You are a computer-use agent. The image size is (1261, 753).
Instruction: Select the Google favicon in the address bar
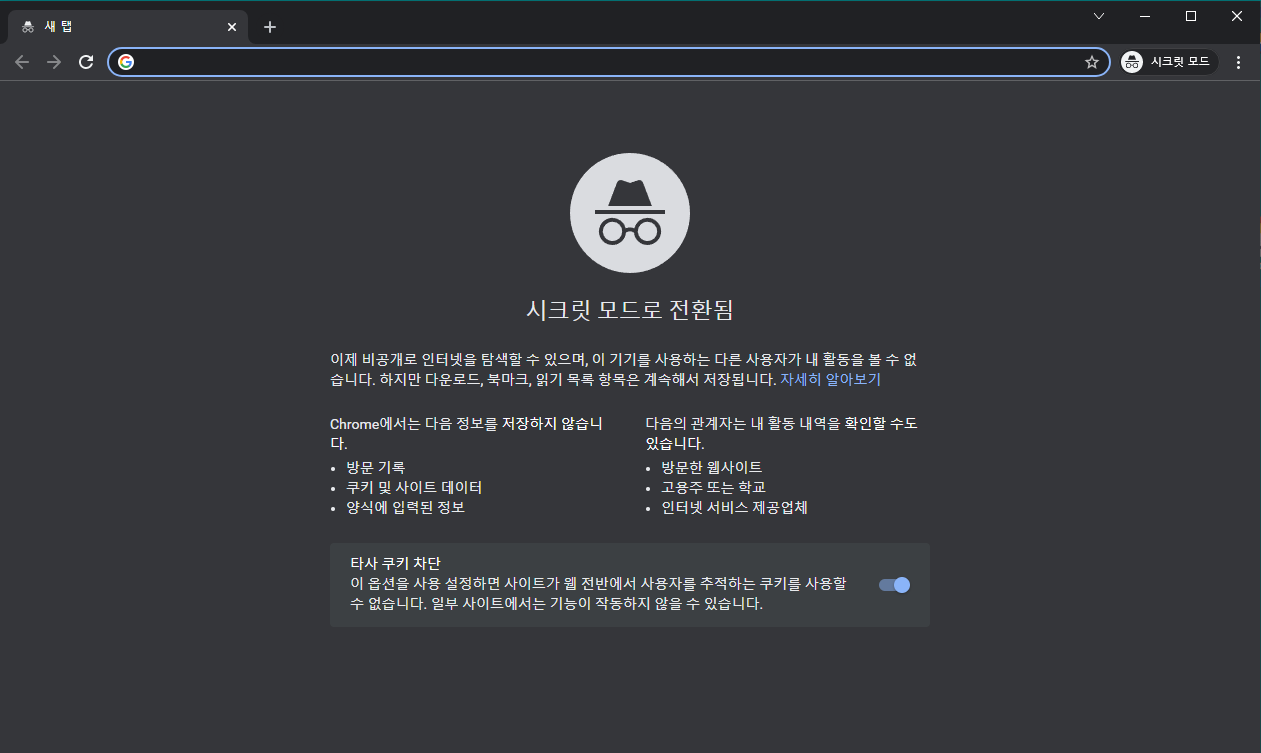127,61
